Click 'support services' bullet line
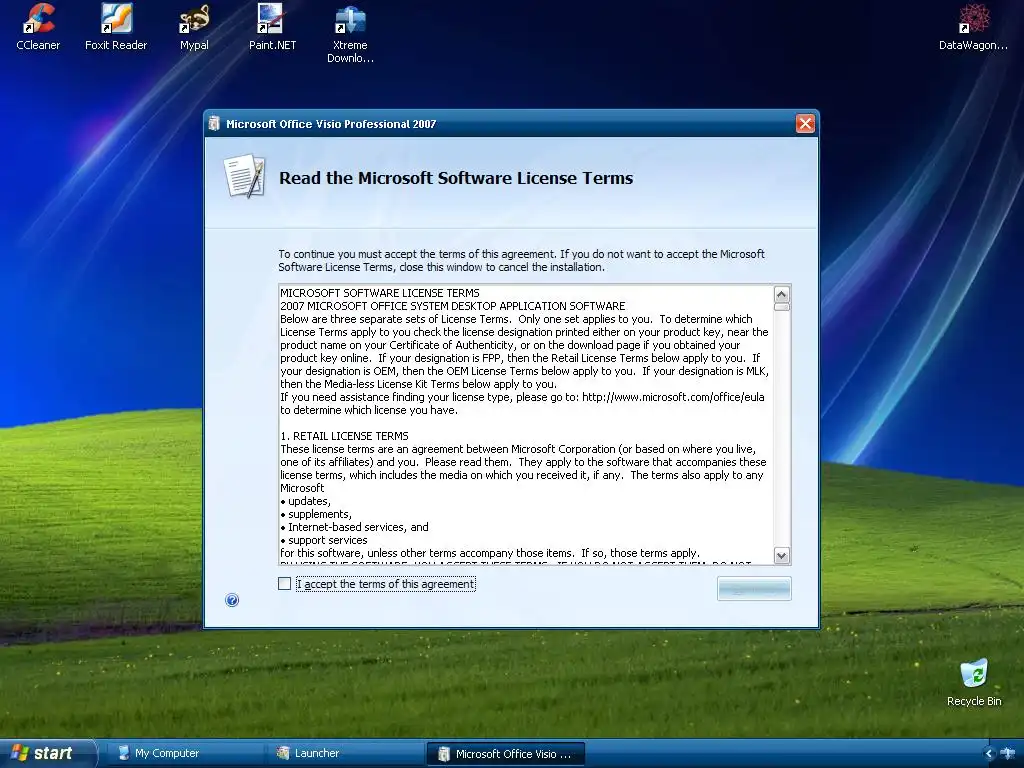 [324, 540]
